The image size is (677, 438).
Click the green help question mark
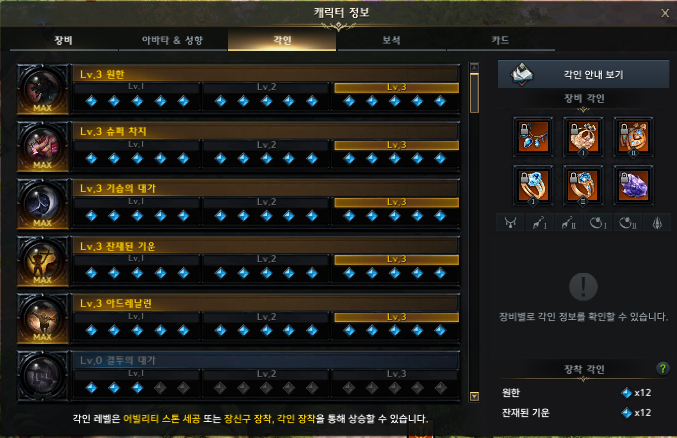pyautogui.click(x=662, y=368)
